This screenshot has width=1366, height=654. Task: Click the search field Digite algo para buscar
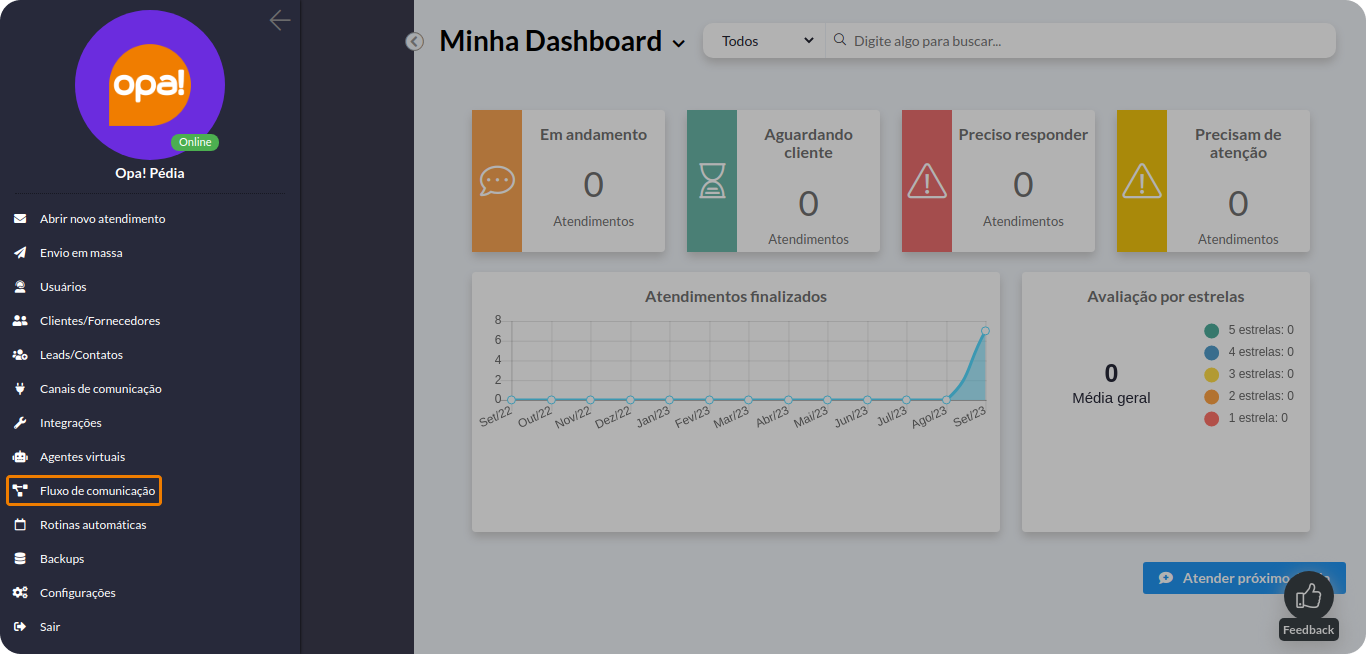1080,41
